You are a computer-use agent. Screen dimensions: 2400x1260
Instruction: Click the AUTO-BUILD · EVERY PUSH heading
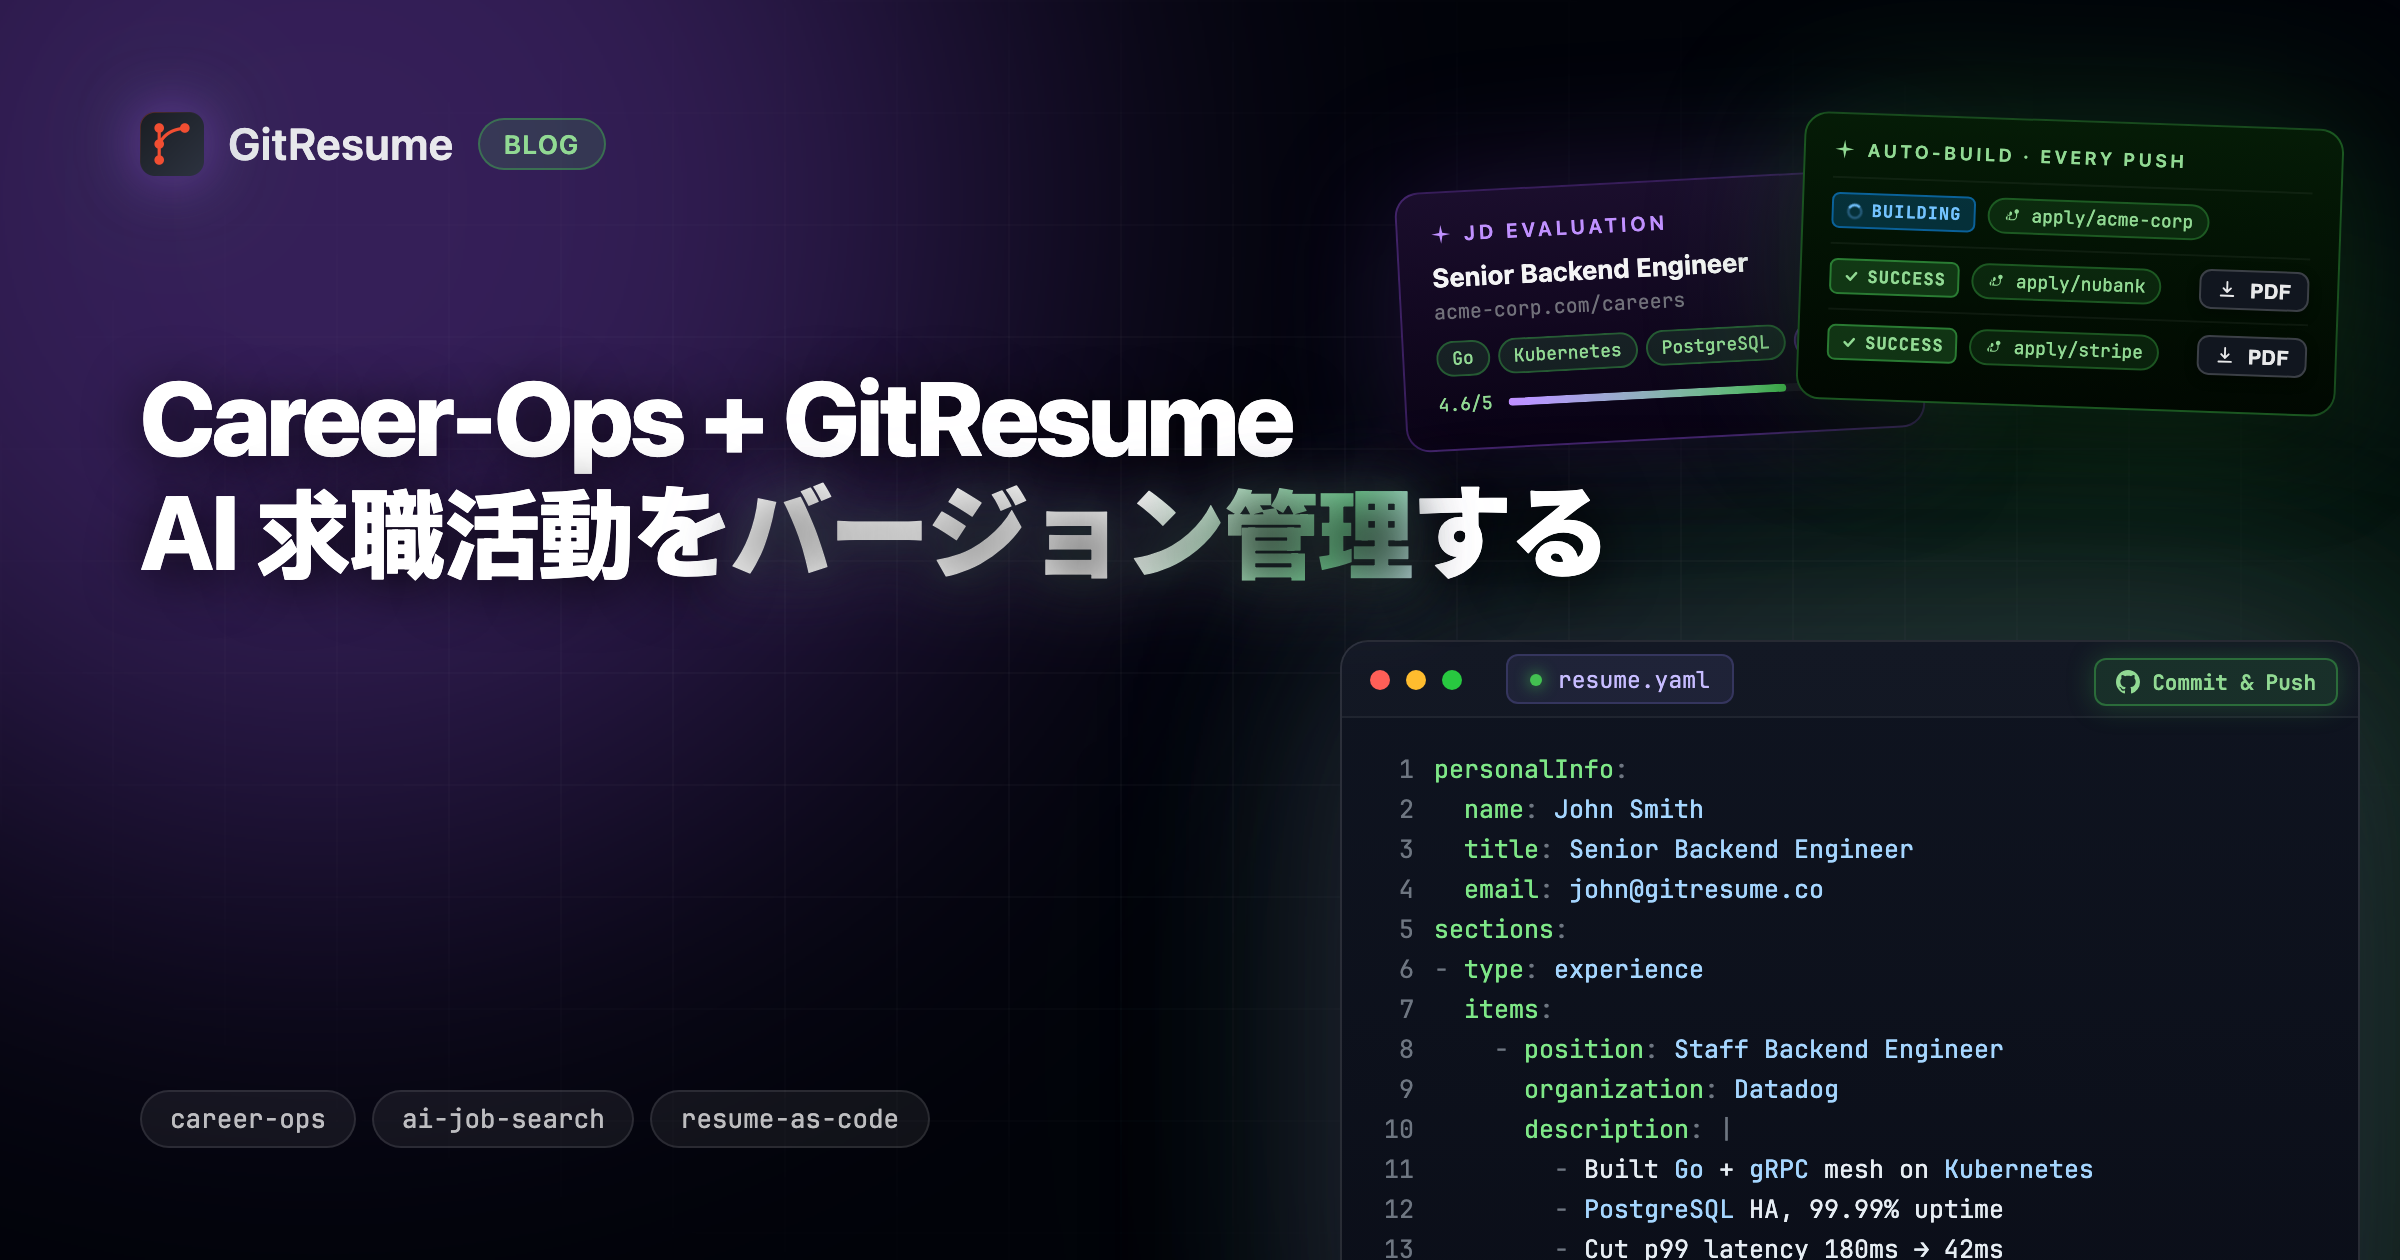tap(2026, 156)
